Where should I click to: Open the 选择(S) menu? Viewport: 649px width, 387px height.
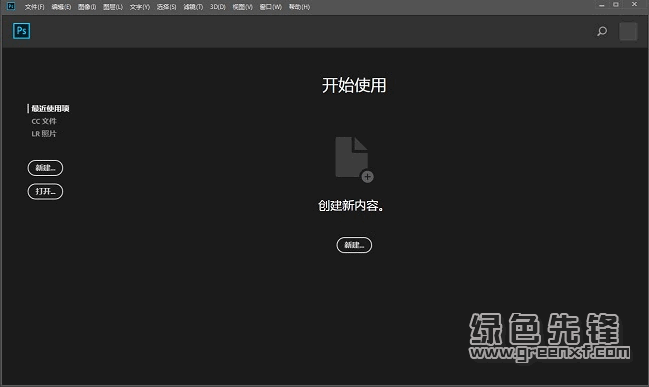pos(166,7)
